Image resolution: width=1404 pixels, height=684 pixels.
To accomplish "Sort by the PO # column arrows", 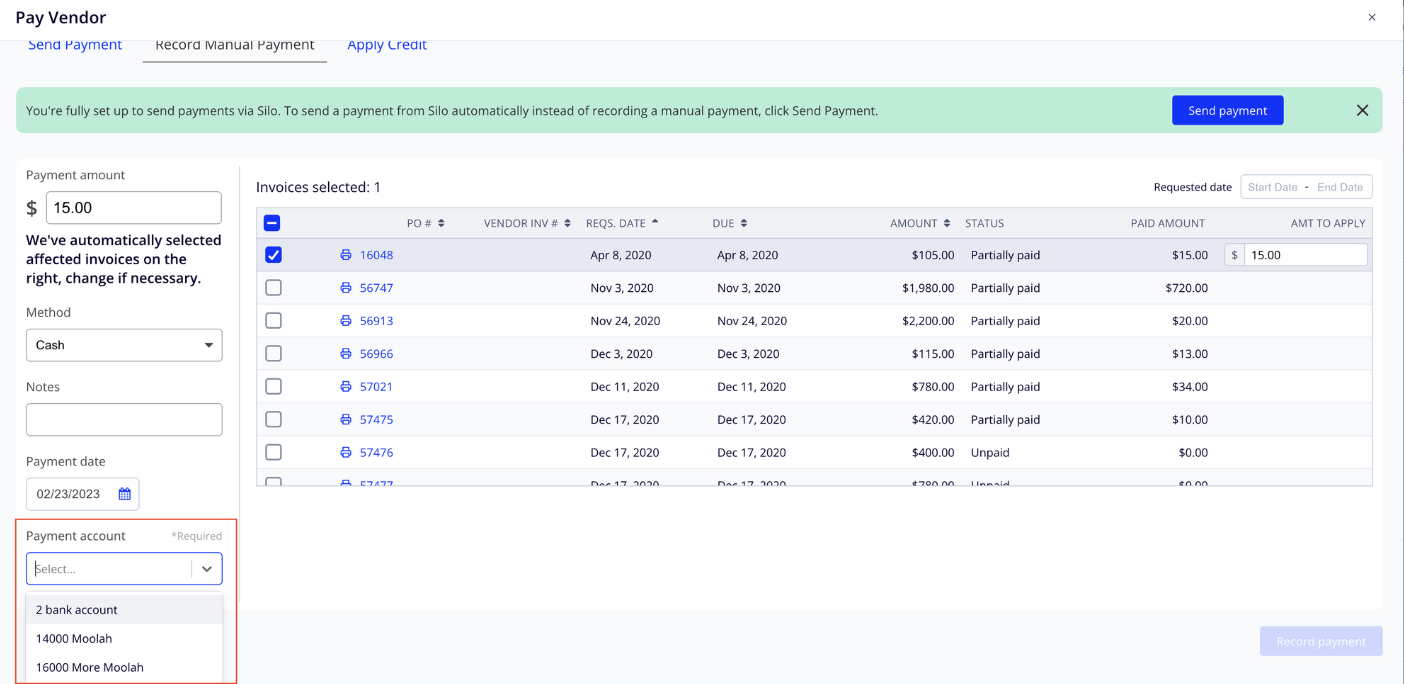I will (x=441, y=223).
